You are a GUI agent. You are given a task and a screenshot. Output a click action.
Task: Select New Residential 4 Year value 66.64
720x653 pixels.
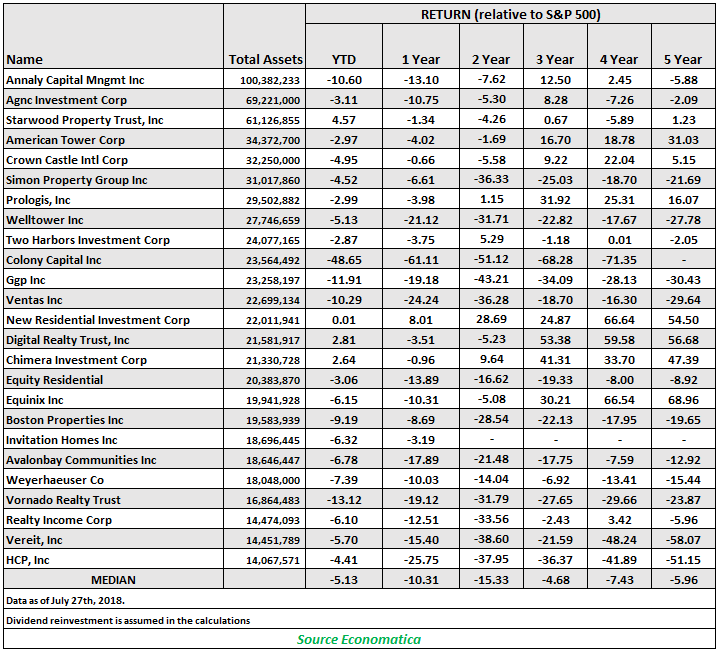(x=619, y=320)
